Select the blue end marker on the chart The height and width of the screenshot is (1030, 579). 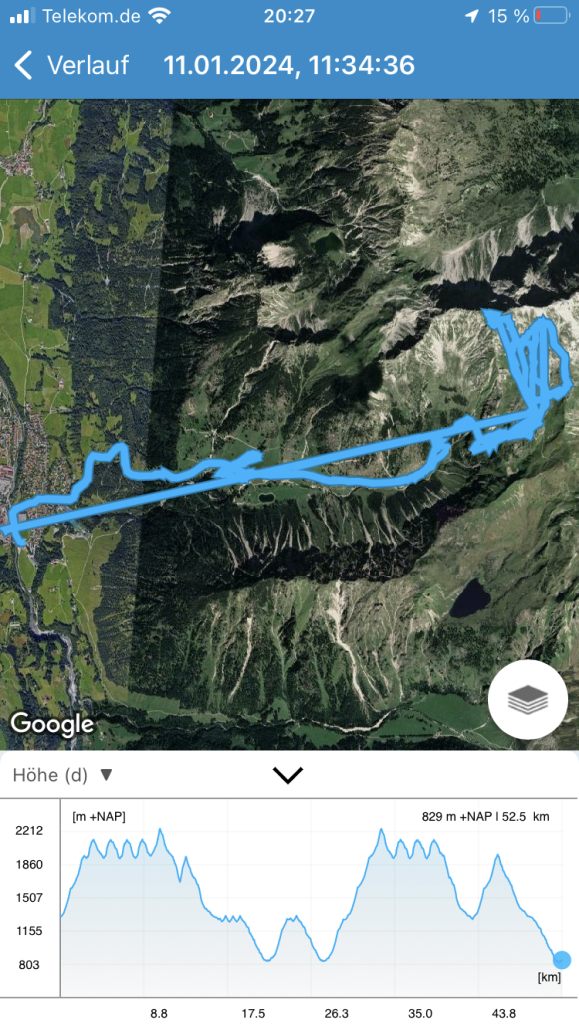point(561,960)
